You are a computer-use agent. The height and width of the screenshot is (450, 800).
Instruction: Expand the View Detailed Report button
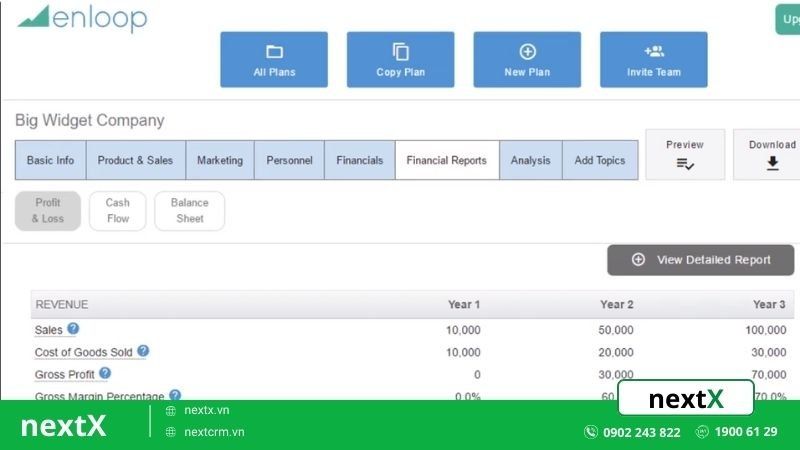701,260
